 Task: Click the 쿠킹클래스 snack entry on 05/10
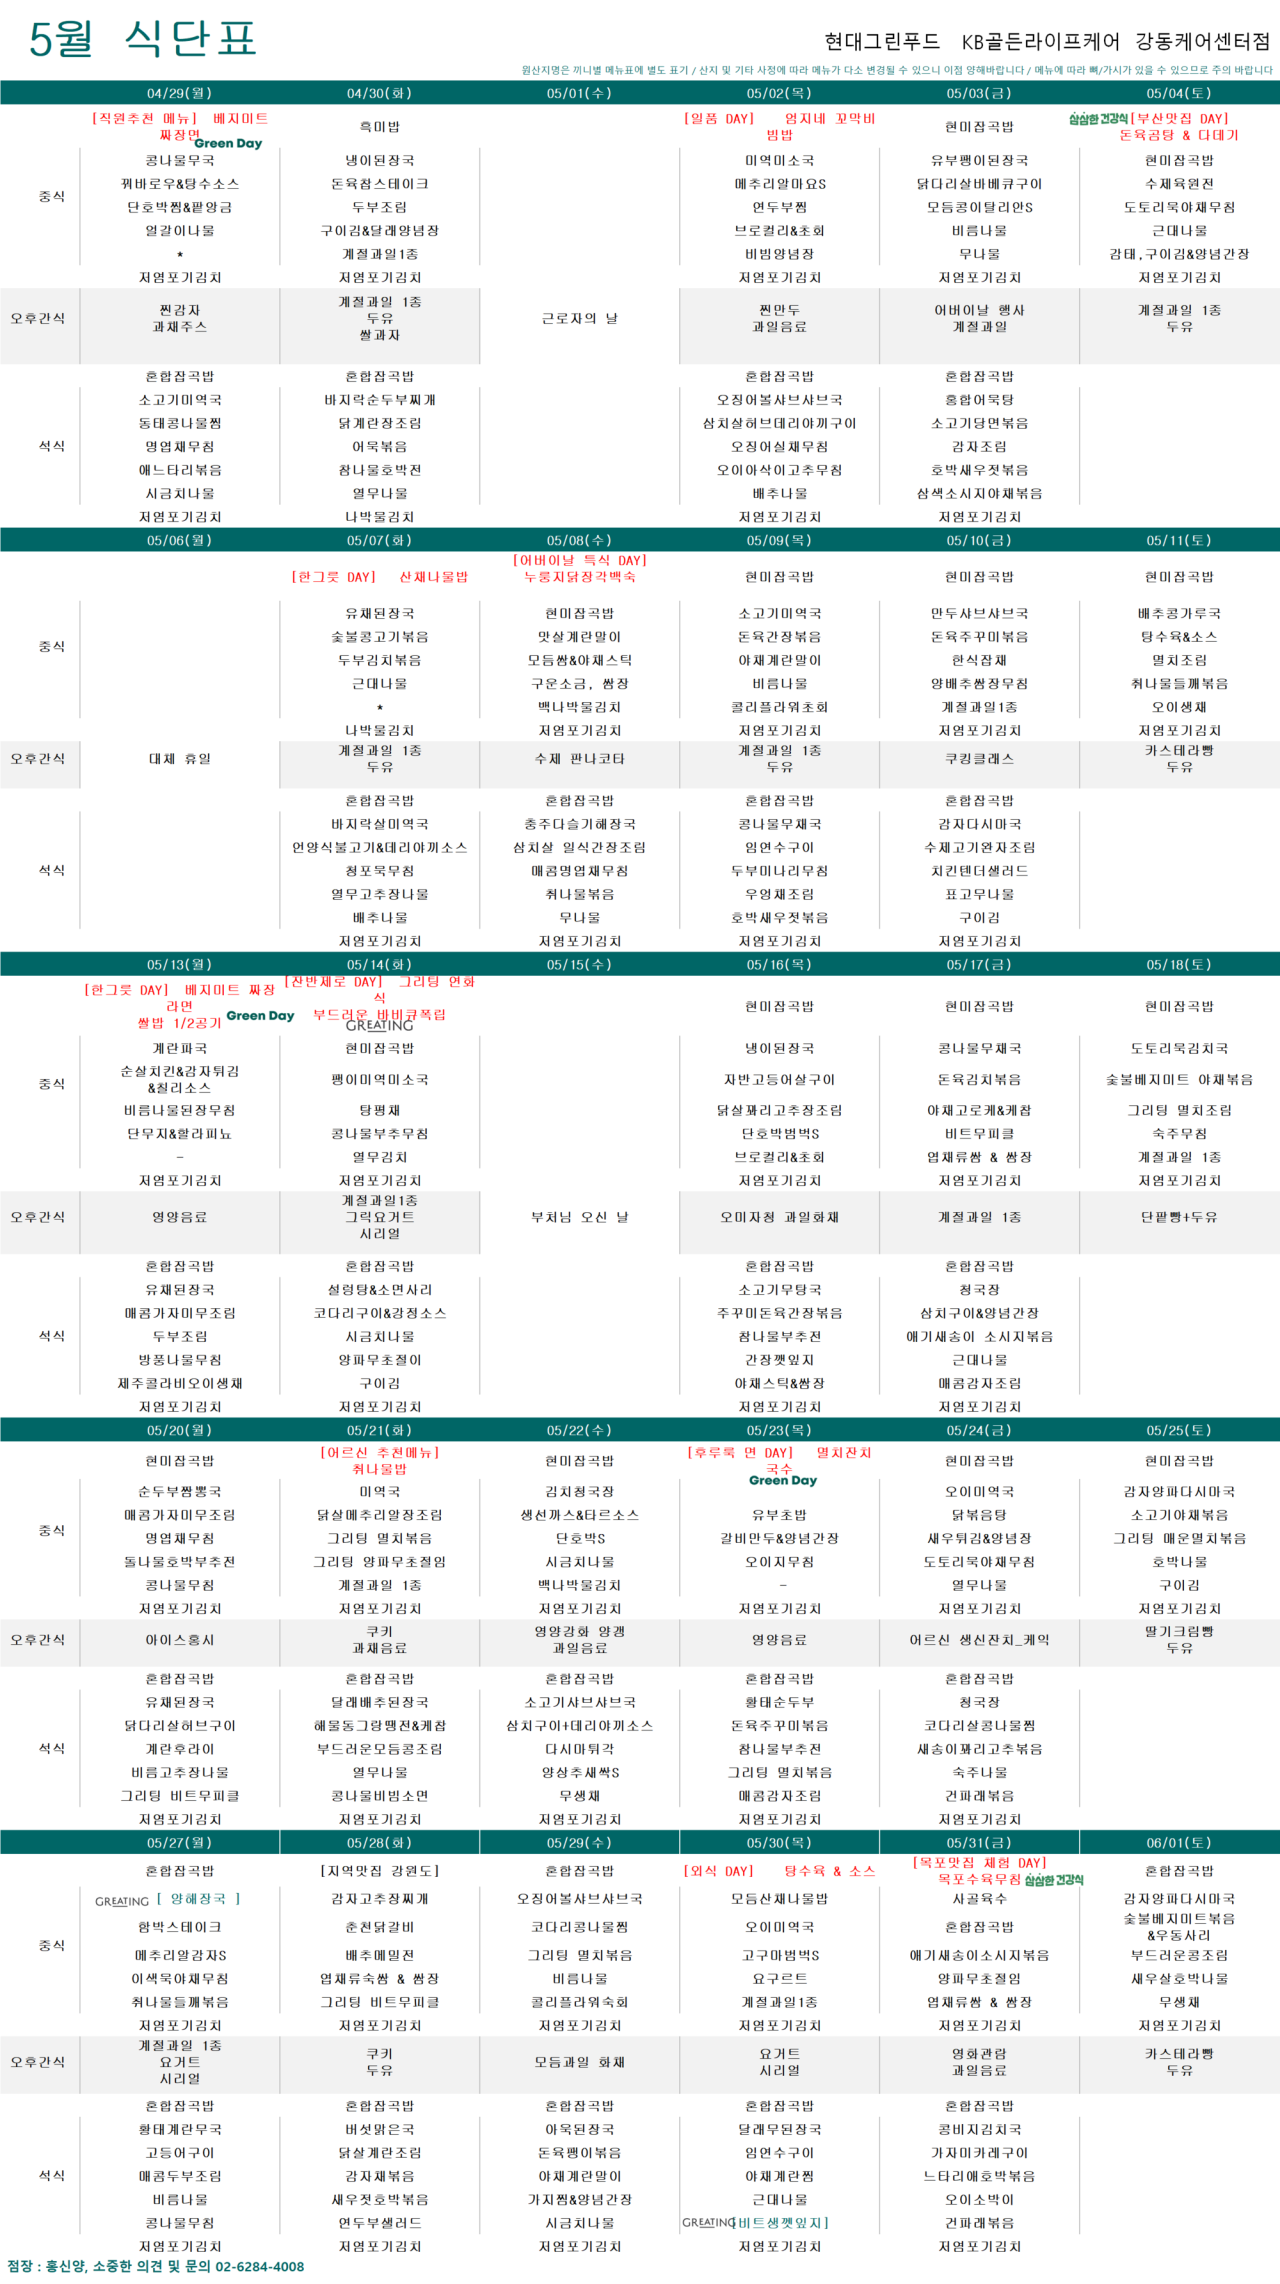(979, 758)
